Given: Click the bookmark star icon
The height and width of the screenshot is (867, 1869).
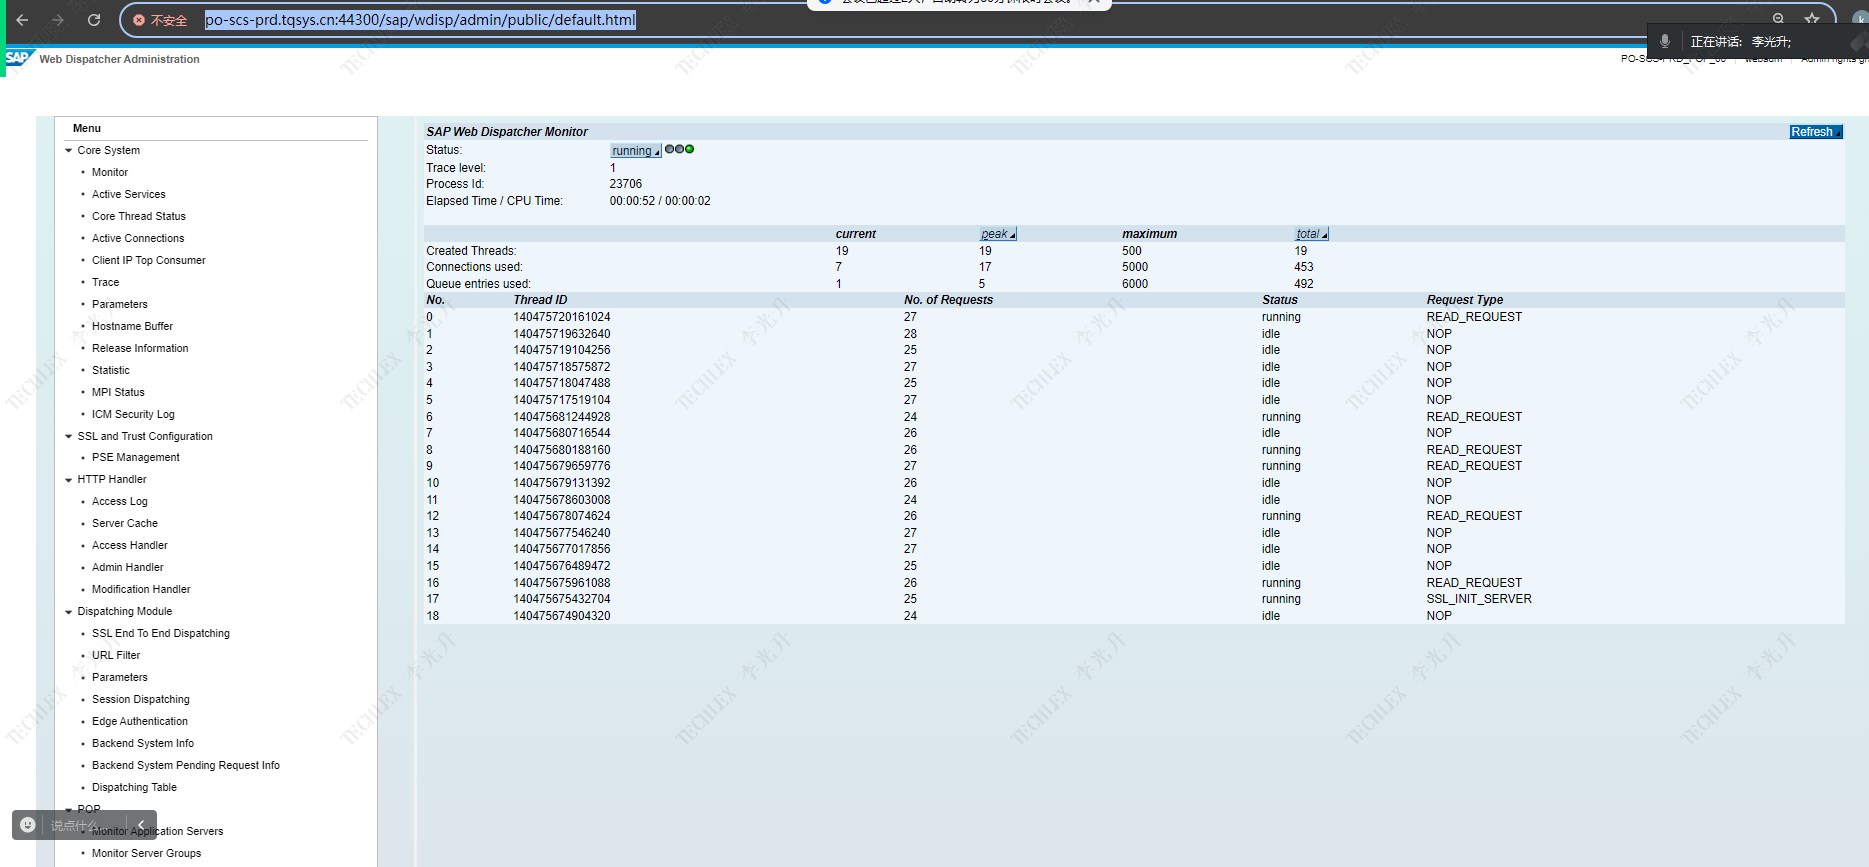Looking at the screenshot, I should [1812, 18].
